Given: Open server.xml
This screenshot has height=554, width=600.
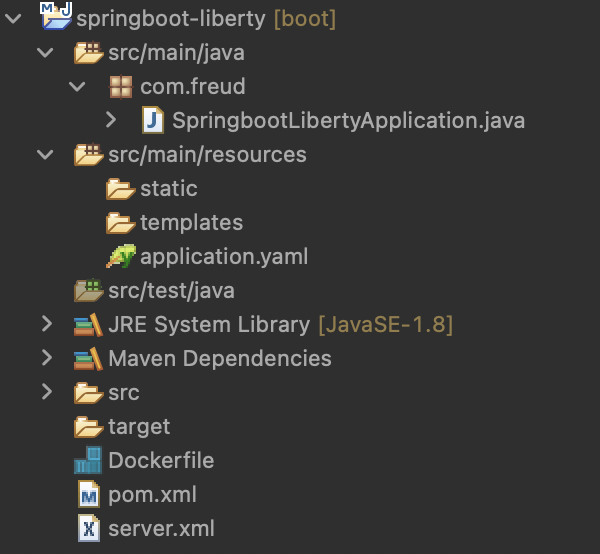Looking at the screenshot, I should 161,529.
